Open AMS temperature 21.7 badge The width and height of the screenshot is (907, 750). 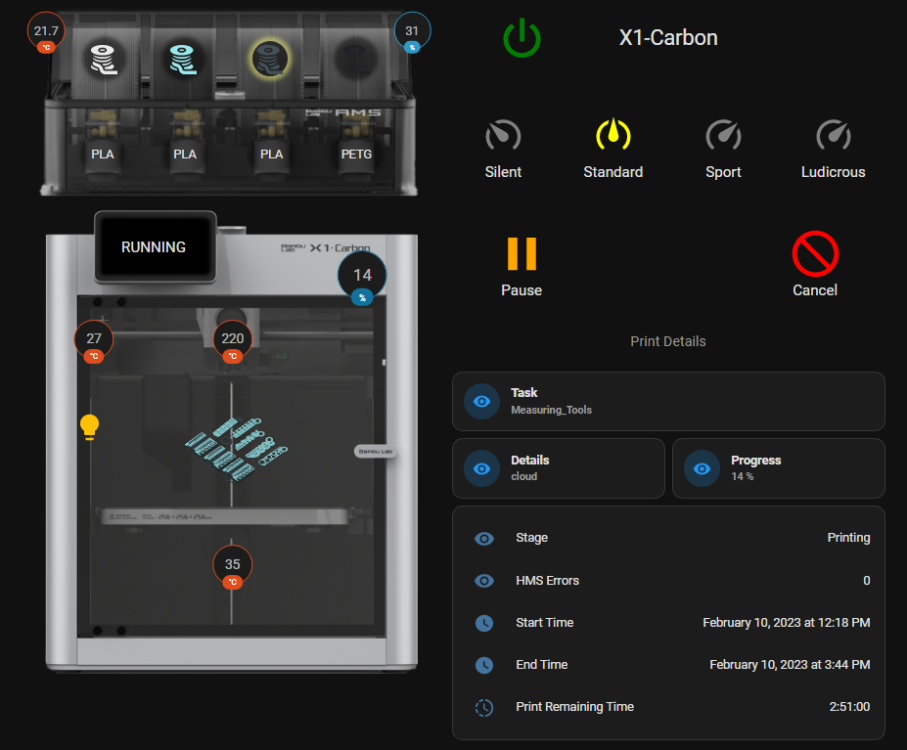[46, 32]
